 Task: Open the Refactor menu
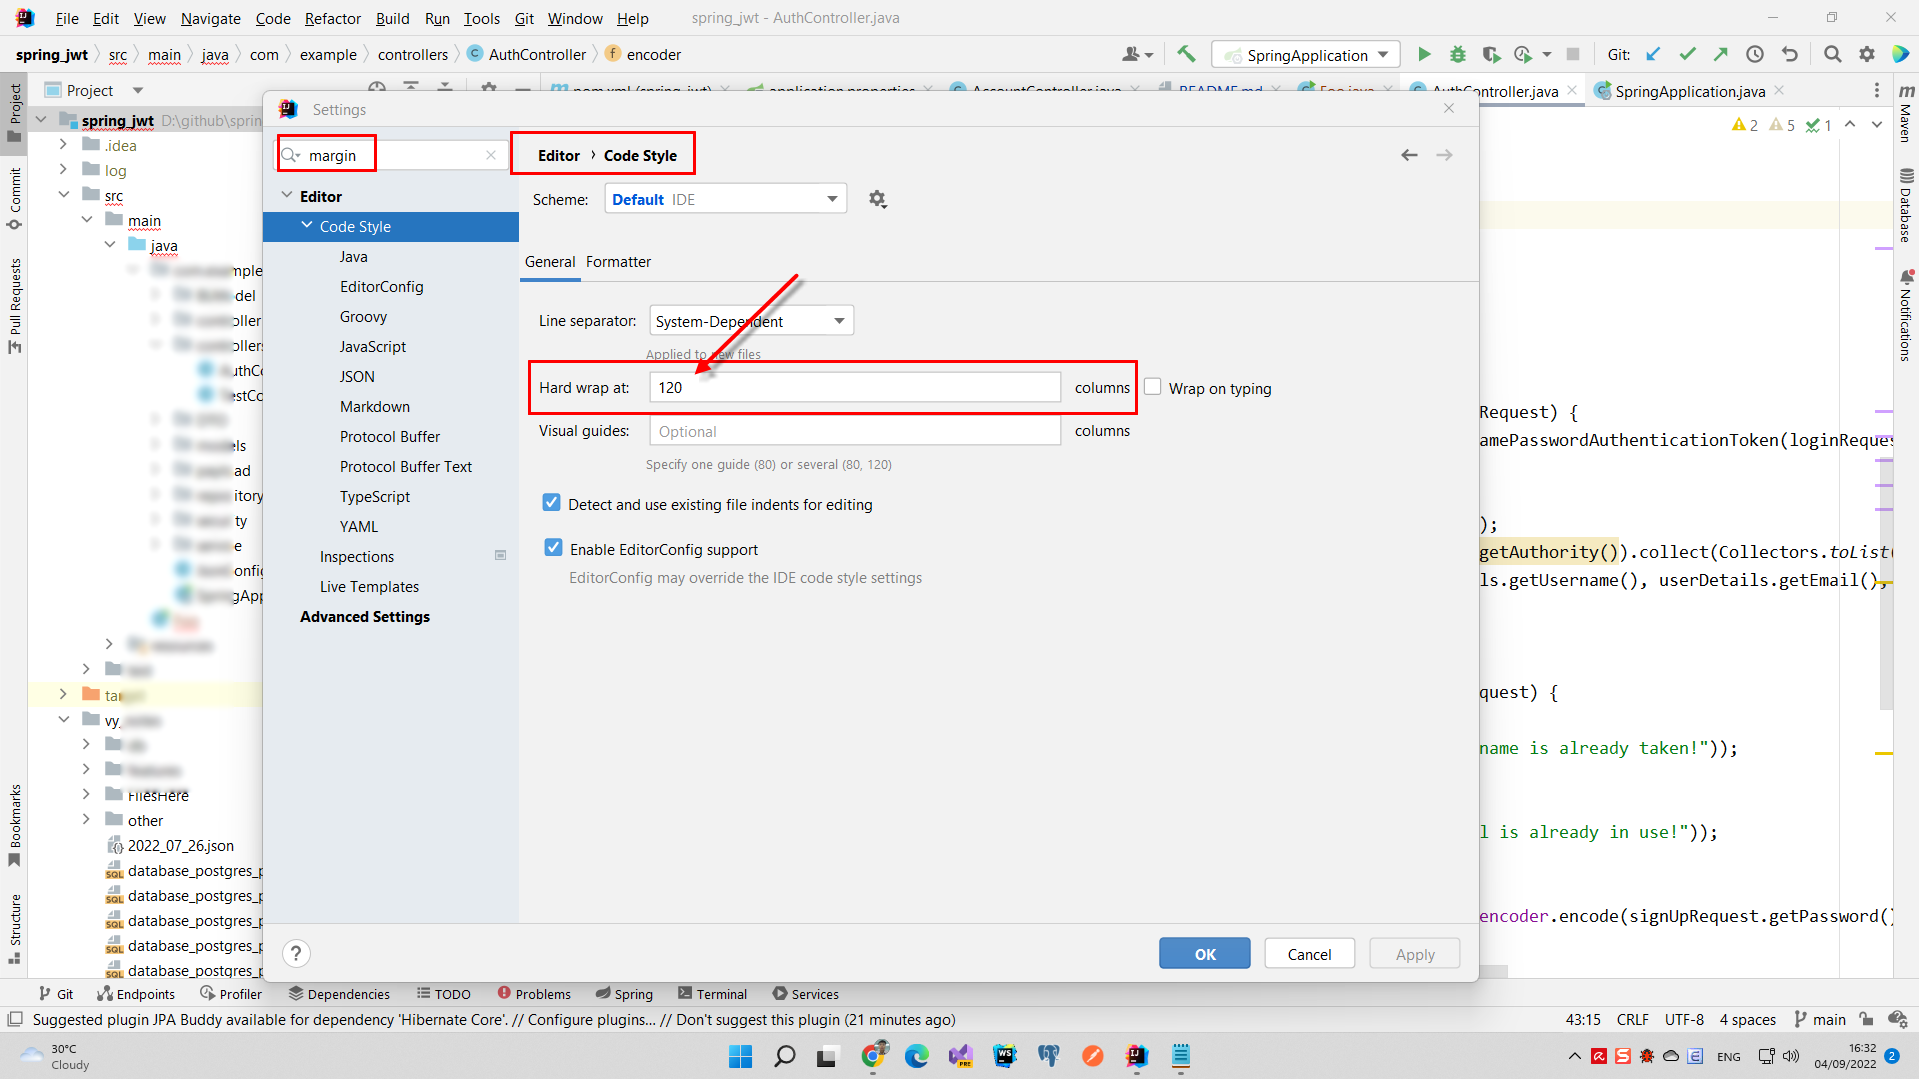pyautogui.click(x=333, y=18)
